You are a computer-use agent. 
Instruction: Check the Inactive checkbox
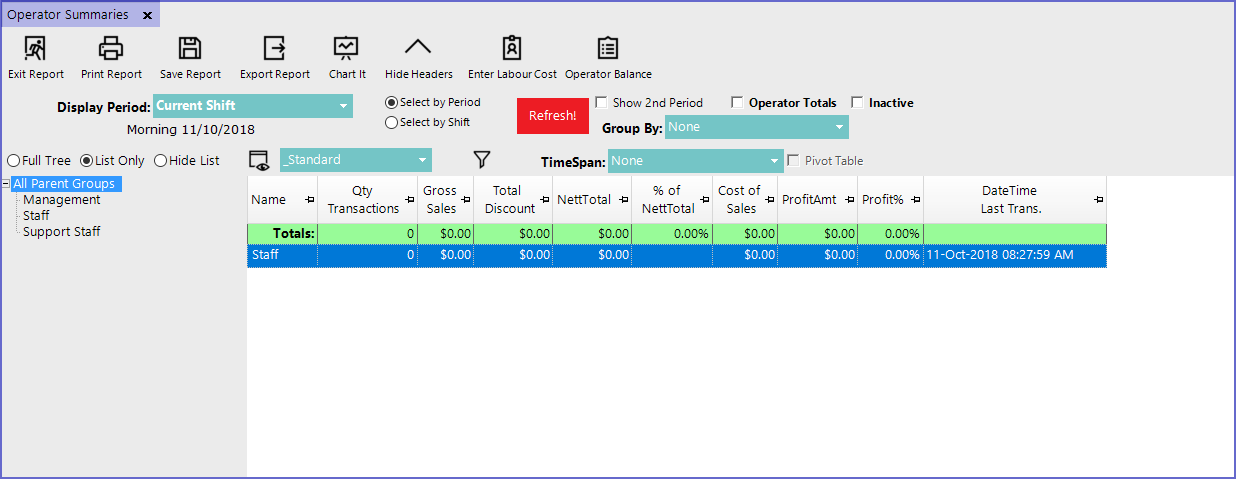[857, 102]
